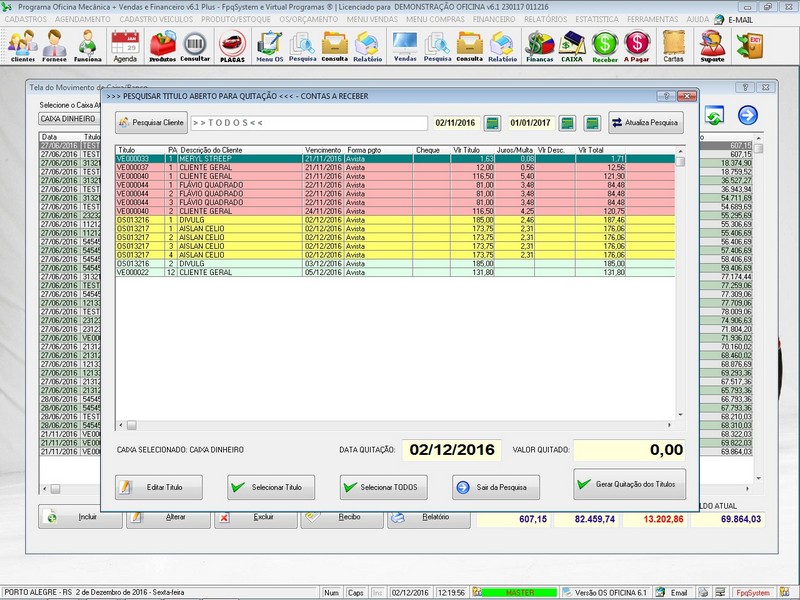800x600 pixels.
Task: Open the RELATÓRIOS menu
Action: 545,19
